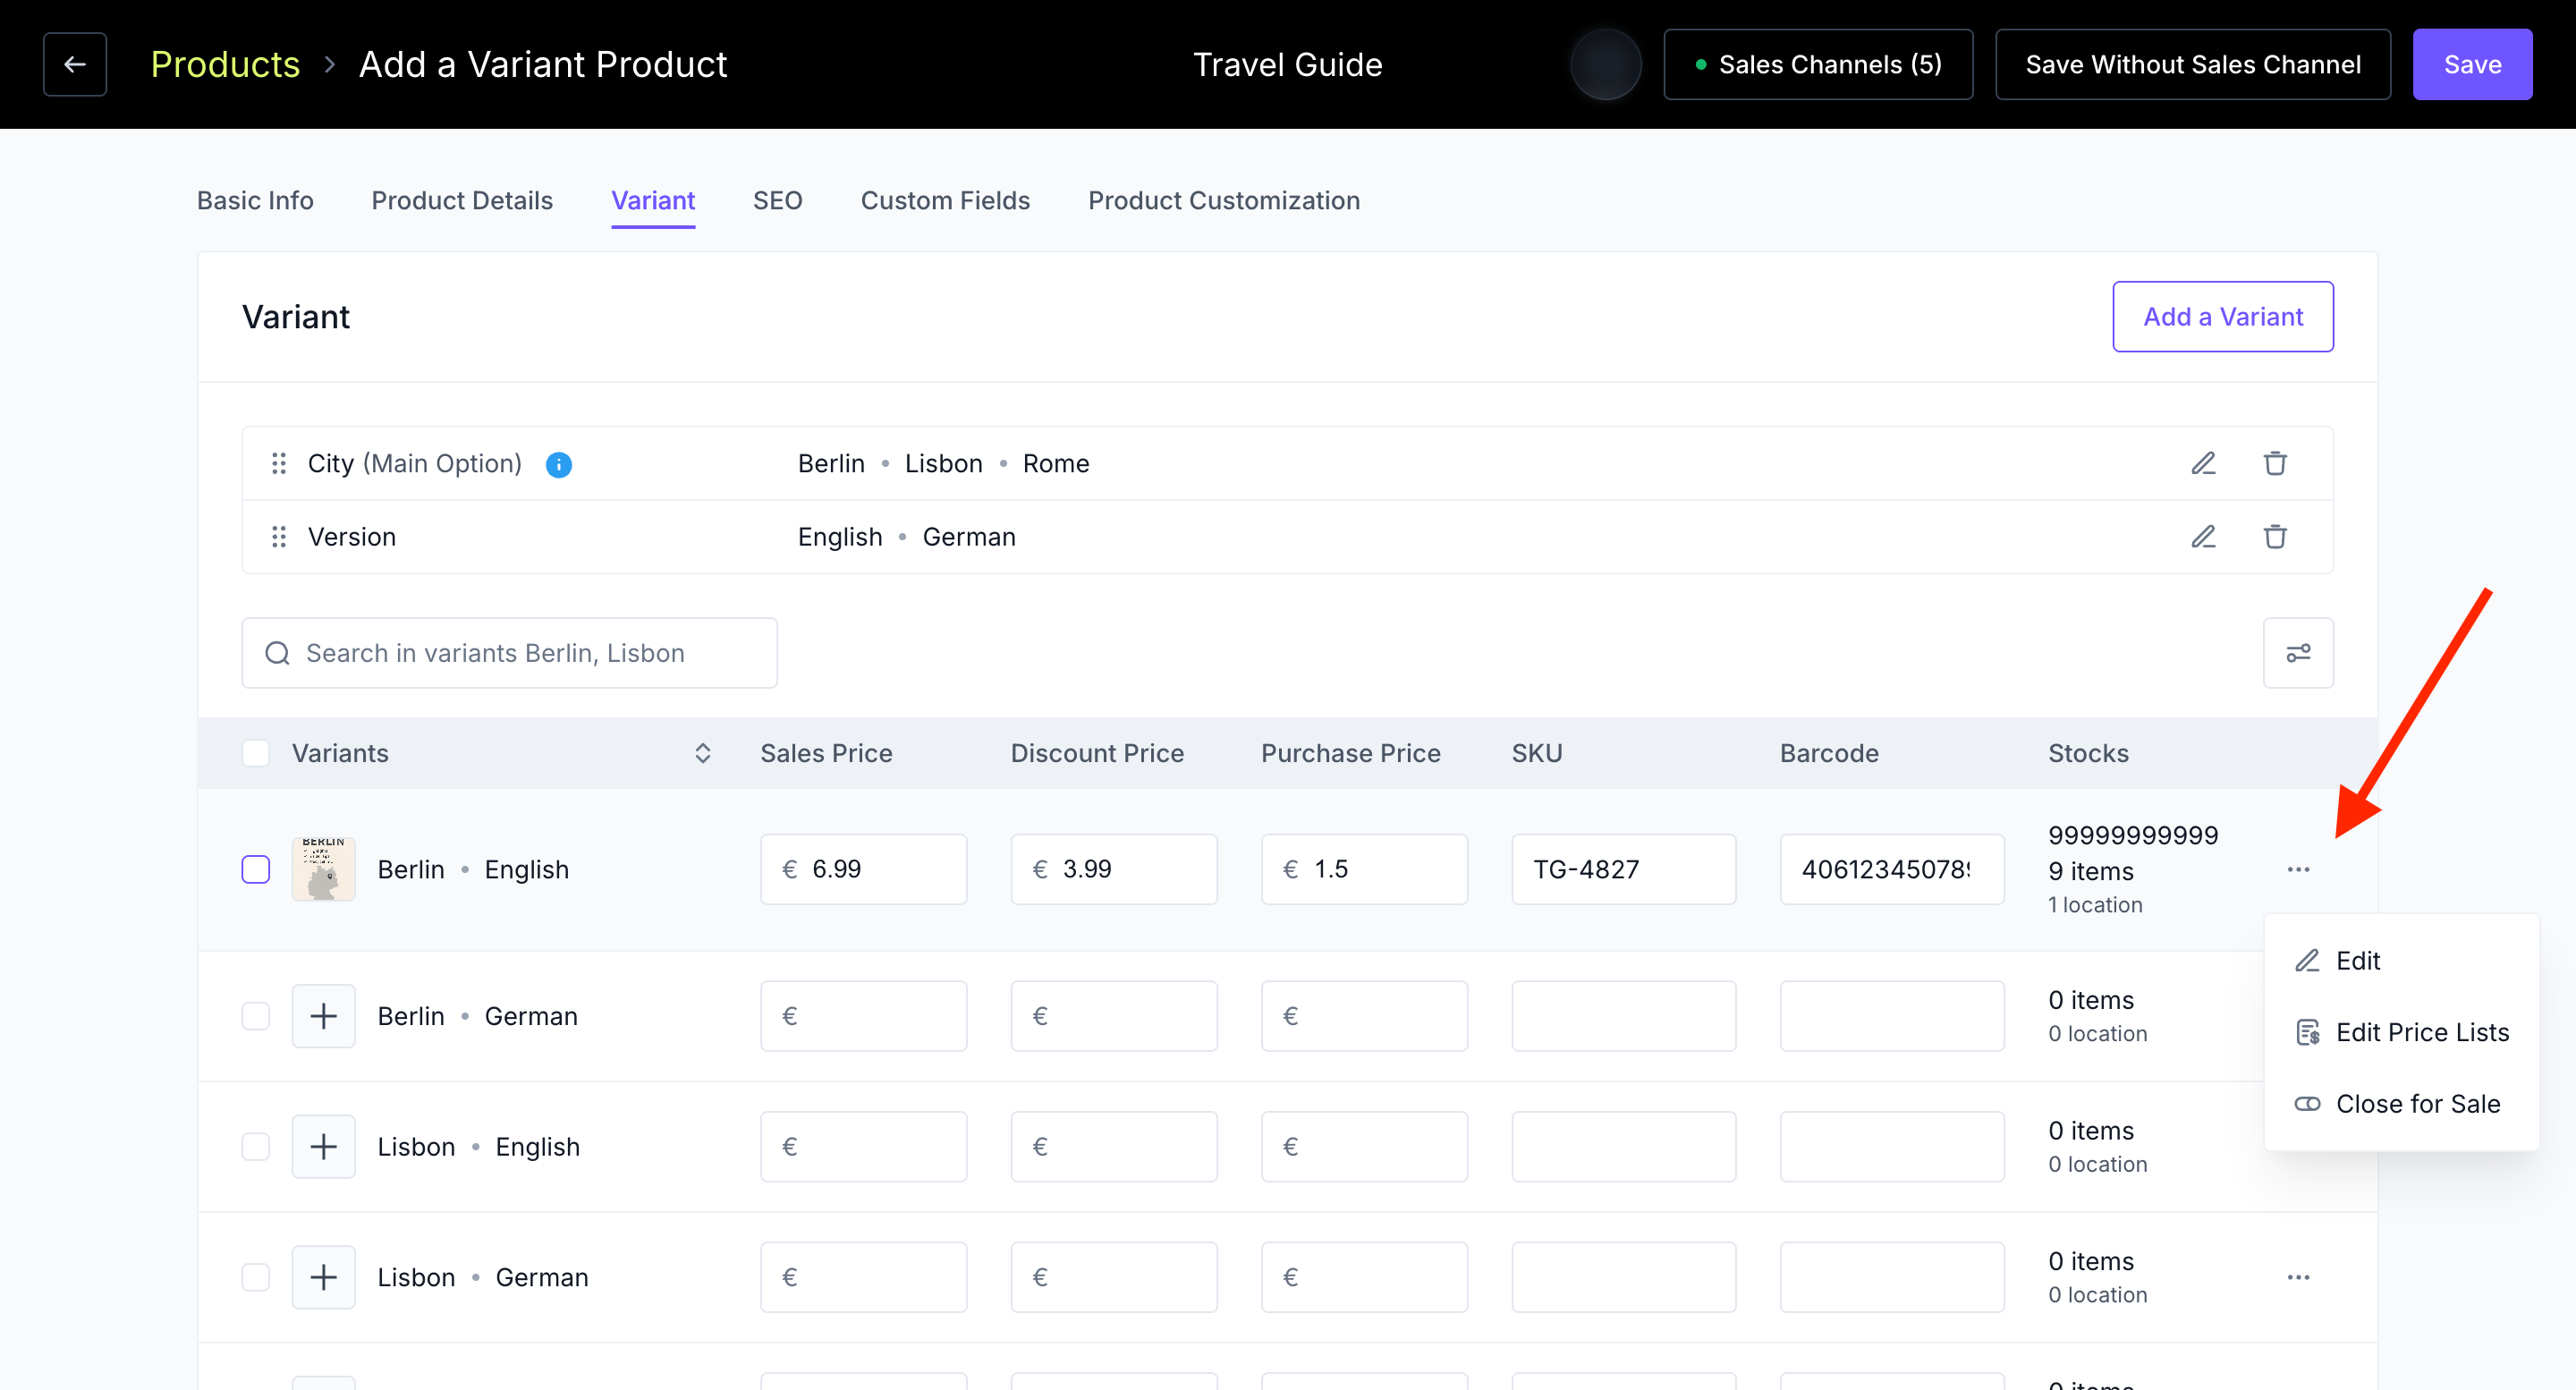The height and width of the screenshot is (1390, 2576).
Task: Edit the Version option with pencil icon
Action: pyautogui.click(x=2203, y=537)
